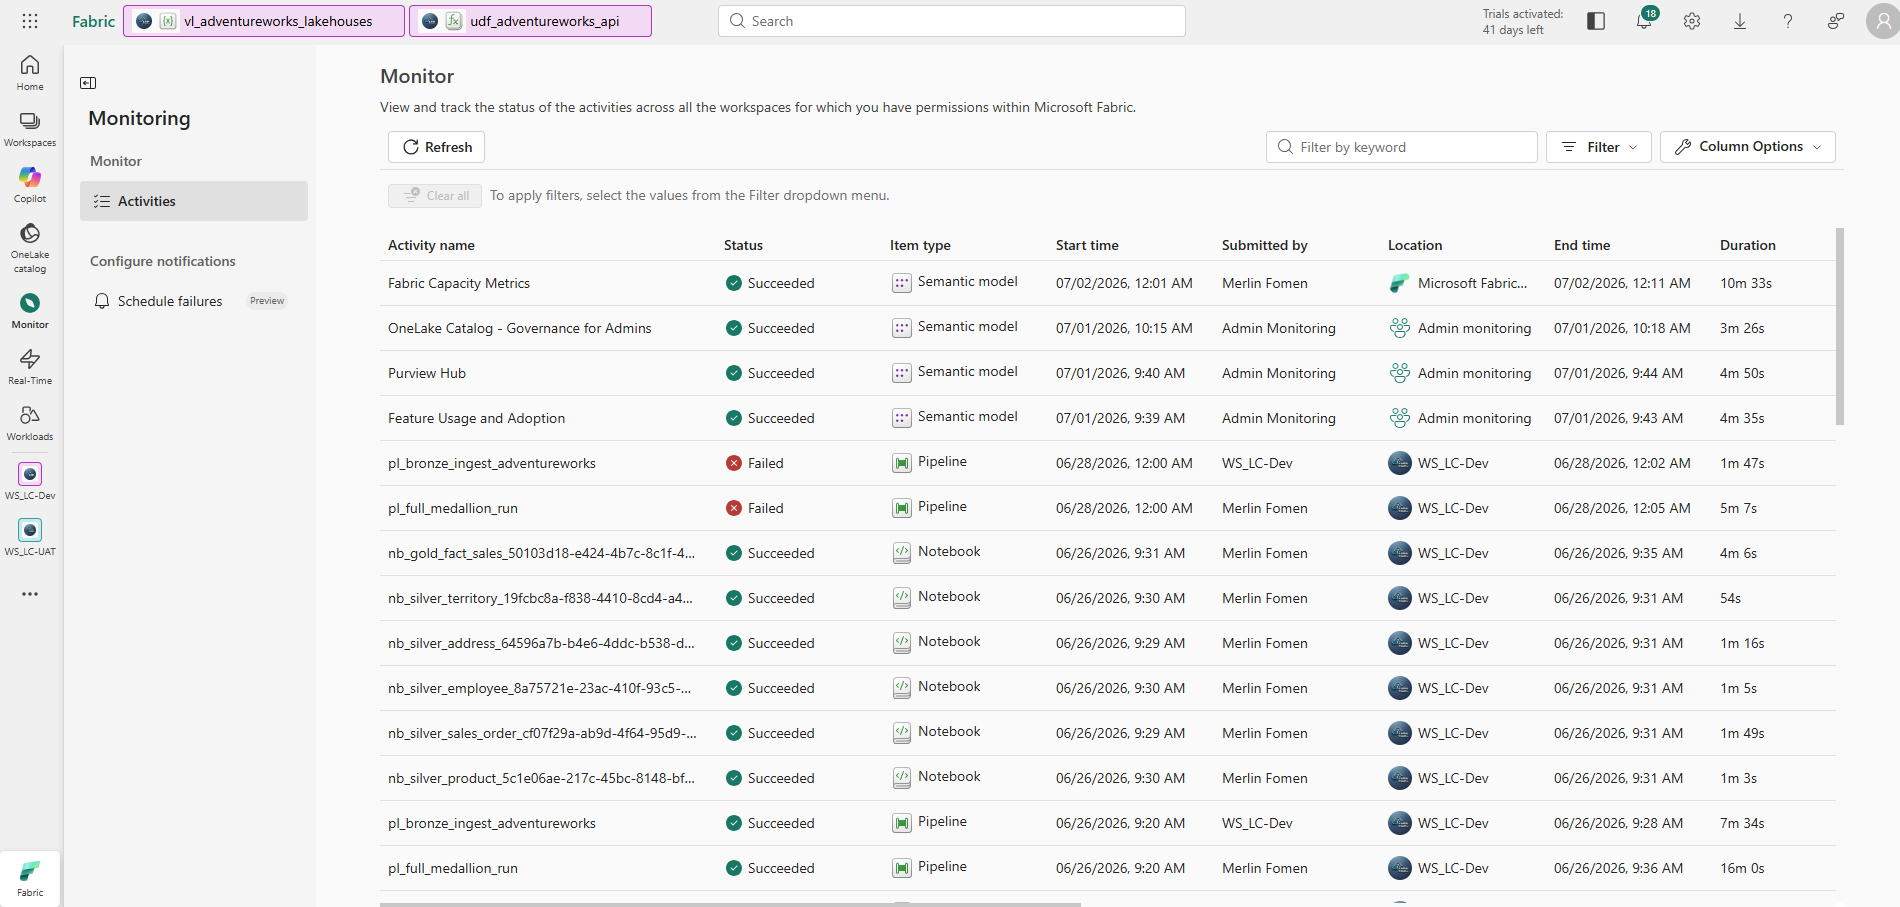Open nb_silver_employee notebook activity
The image size is (1900, 907).
click(x=539, y=688)
